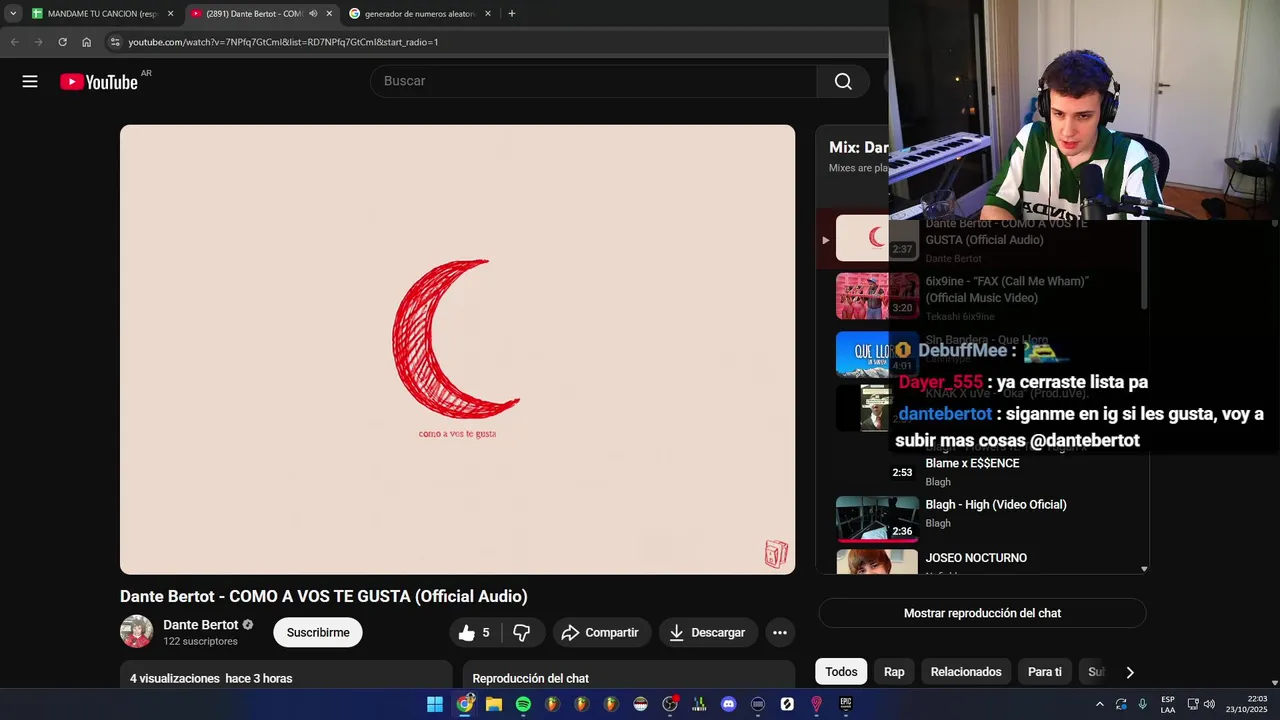The width and height of the screenshot is (1280, 720).
Task: Download the video via Descargar
Action: click(708, 633)
